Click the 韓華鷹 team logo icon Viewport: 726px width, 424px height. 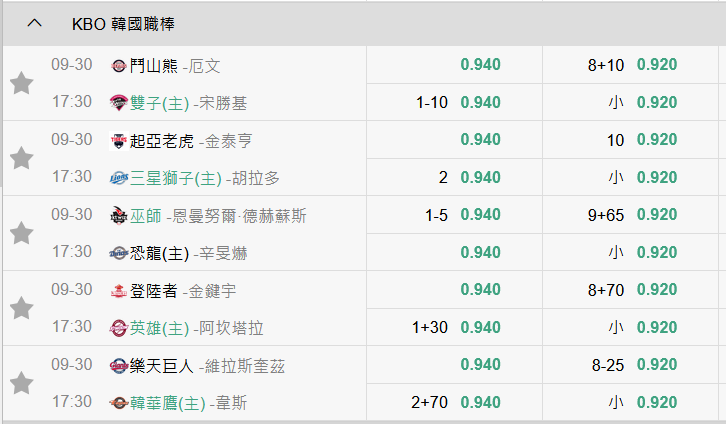tap(119, 403)
